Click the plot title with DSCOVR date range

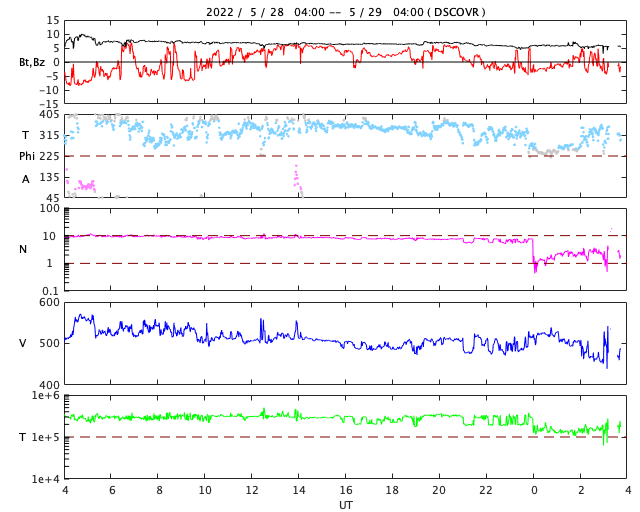345,12
